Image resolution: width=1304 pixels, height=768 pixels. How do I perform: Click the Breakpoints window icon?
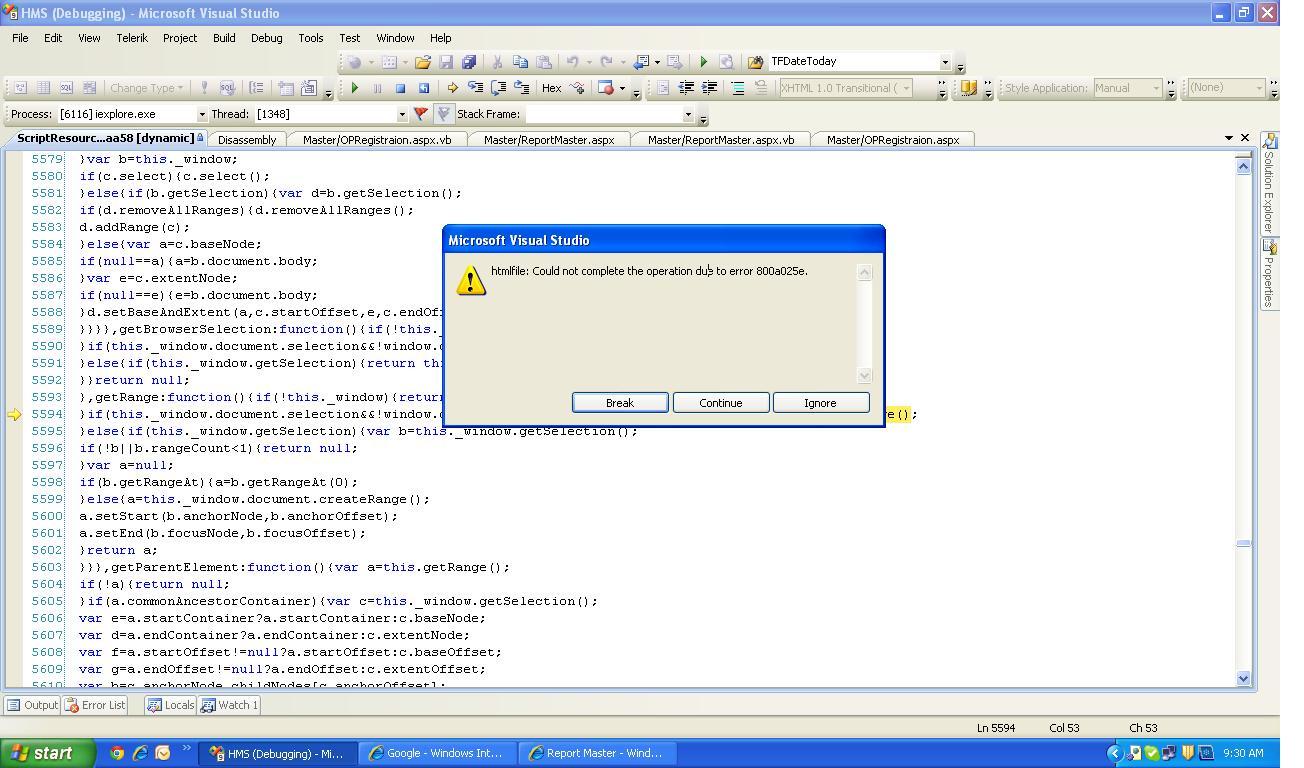(x=605, y=88)
